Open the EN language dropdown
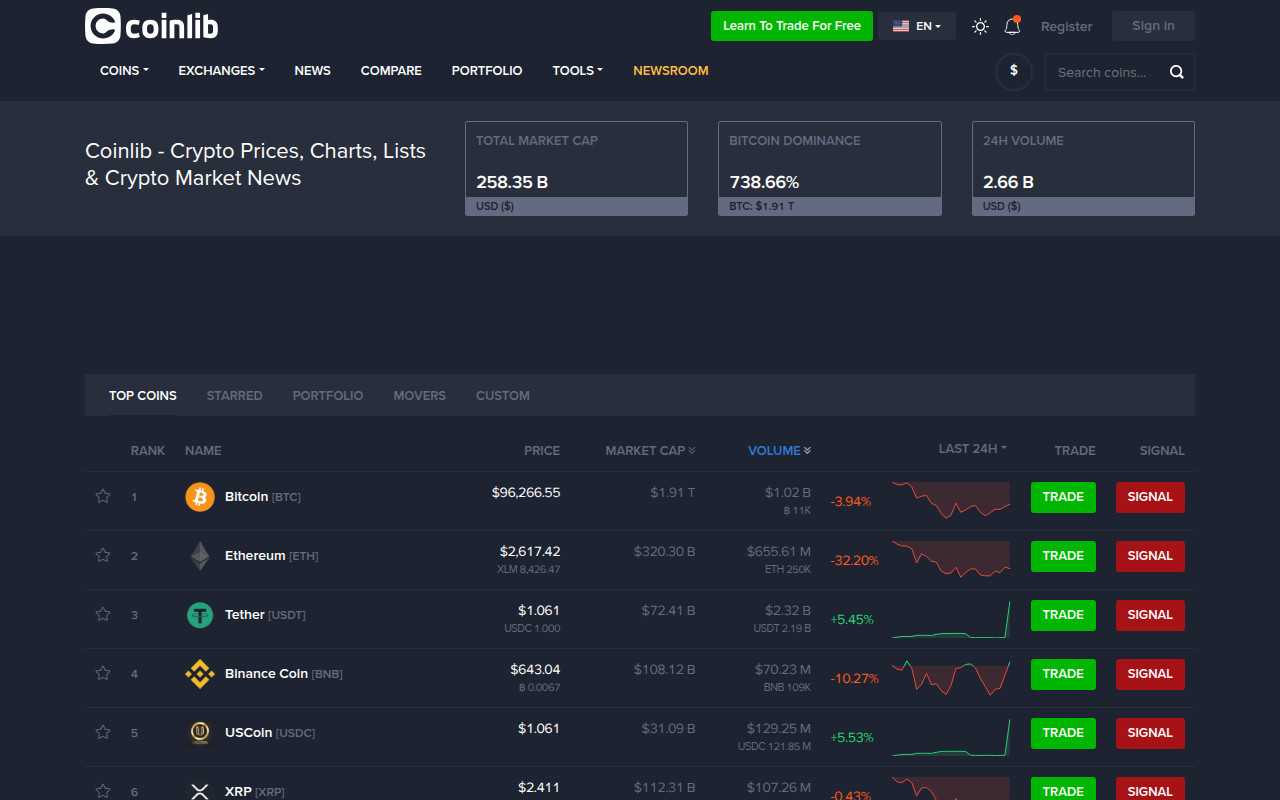Screen dimensions: 1280x800 click(x=917, y=26)
